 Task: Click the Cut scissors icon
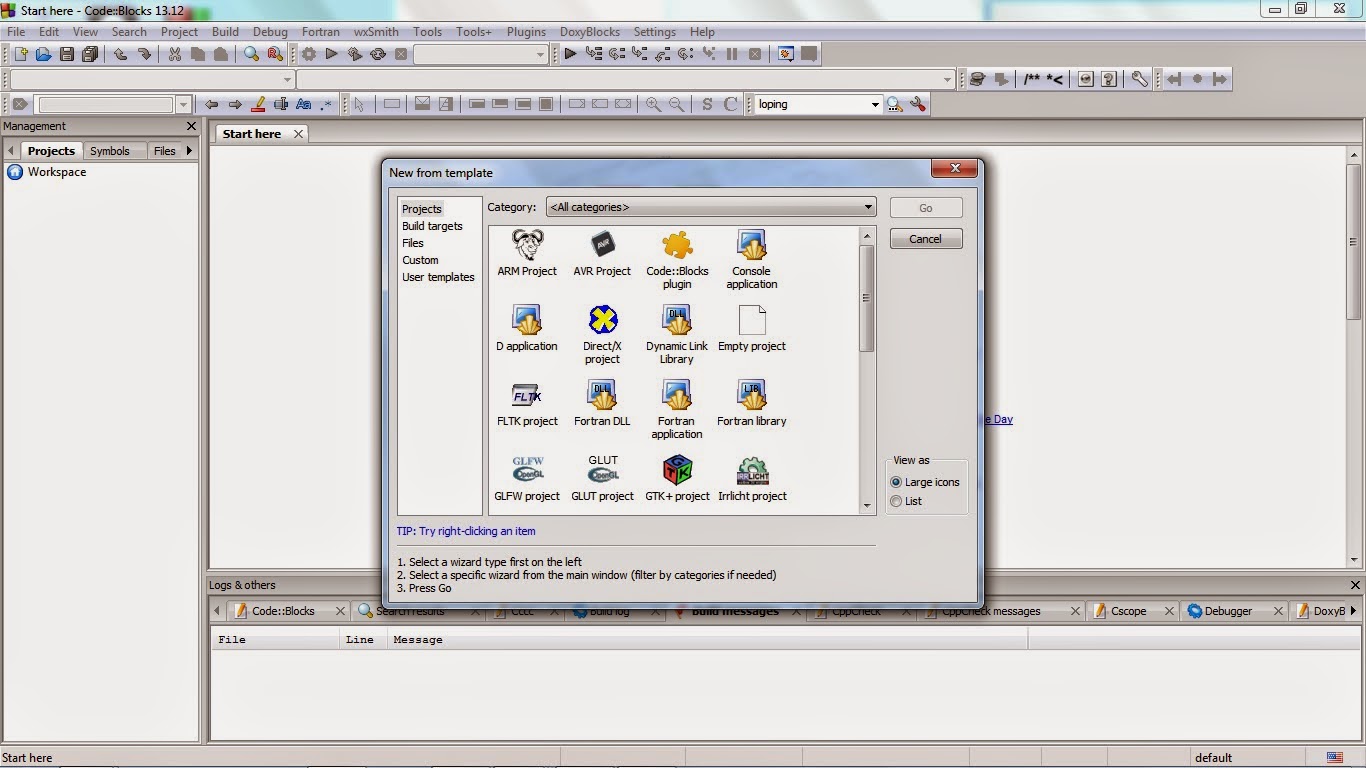click(x=174, y=54)
